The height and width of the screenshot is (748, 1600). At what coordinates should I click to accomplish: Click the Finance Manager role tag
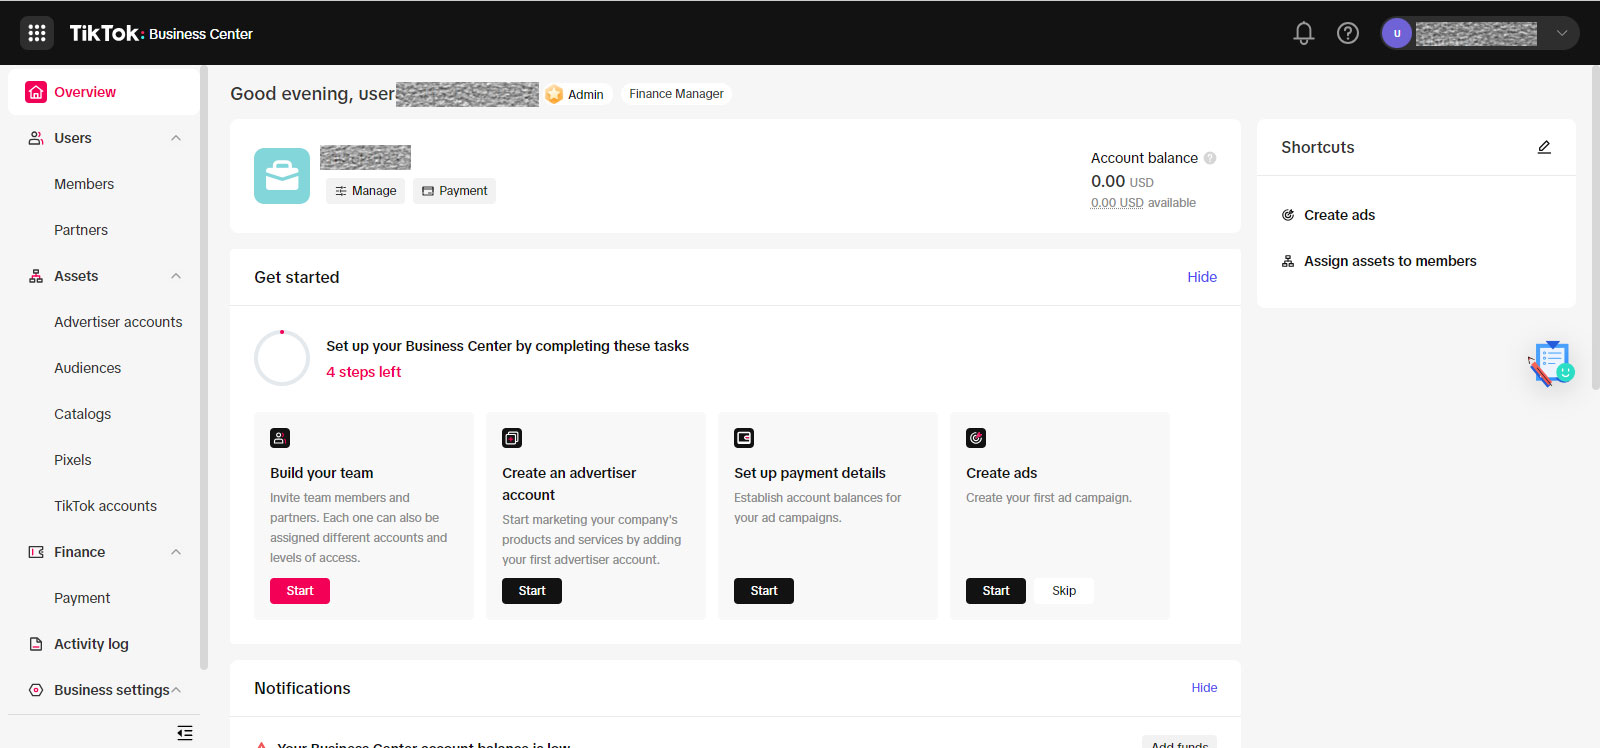click(x=676, y=94)
